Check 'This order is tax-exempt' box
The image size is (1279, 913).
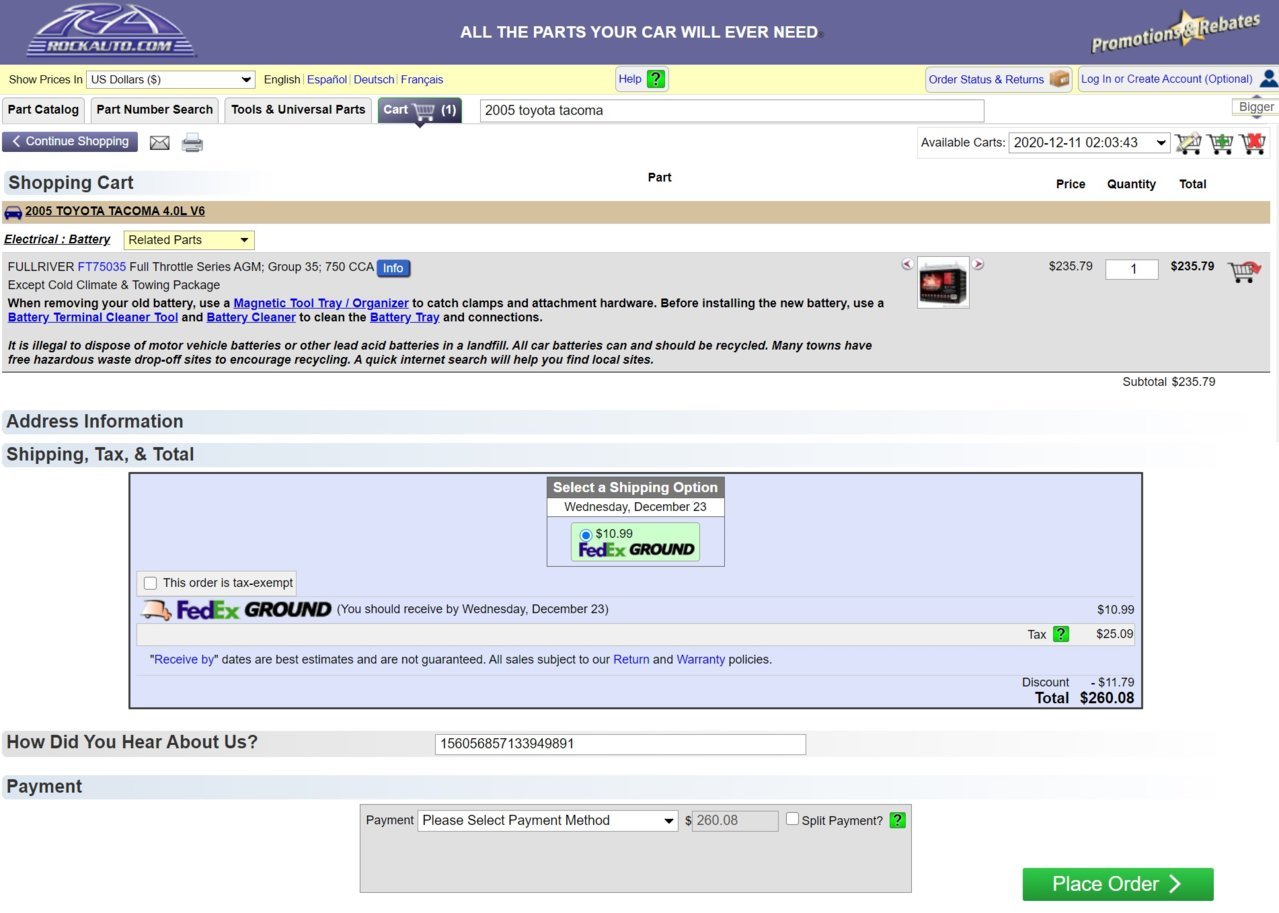pyautogui.click(x=150, y=583)
